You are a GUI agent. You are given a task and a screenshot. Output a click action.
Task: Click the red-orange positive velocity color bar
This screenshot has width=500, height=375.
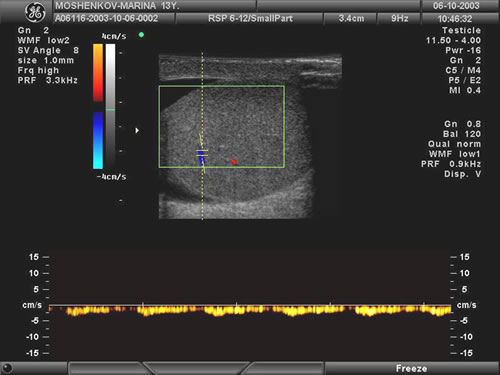pyautogui.click(x=98, y=72)
